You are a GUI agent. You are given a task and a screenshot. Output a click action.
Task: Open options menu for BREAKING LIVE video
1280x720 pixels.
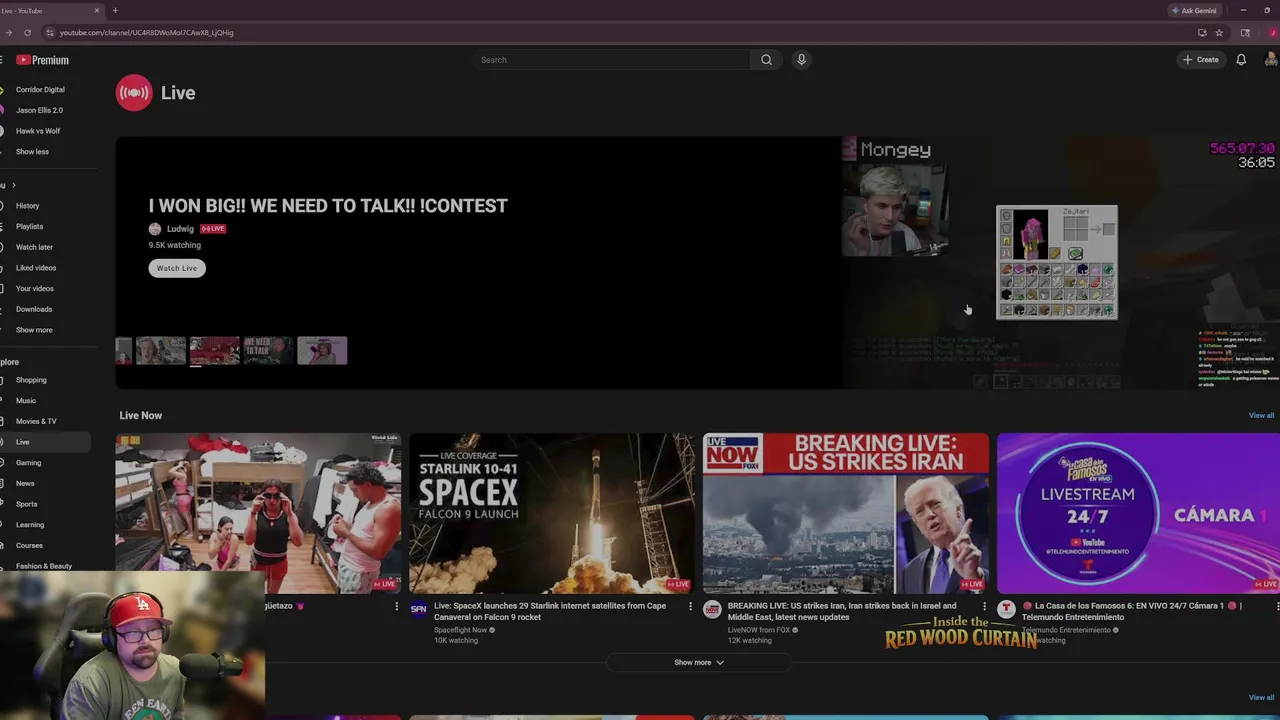[x=984, y=606]
